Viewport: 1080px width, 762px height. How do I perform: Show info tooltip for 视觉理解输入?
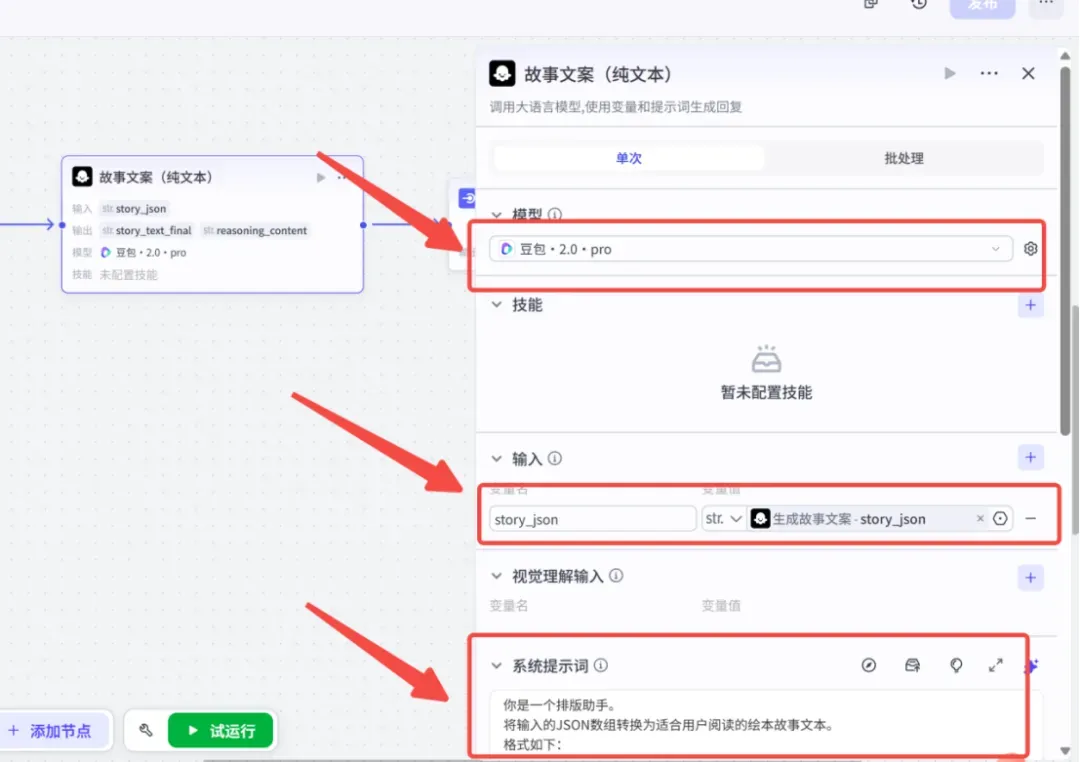click(616, 575)
